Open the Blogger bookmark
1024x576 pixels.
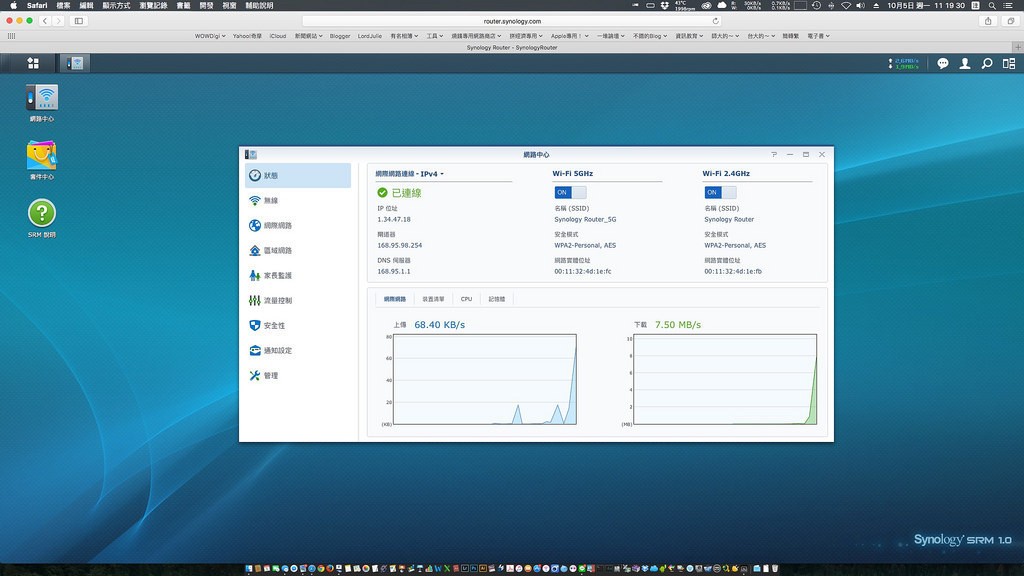[x=340, y=36]
